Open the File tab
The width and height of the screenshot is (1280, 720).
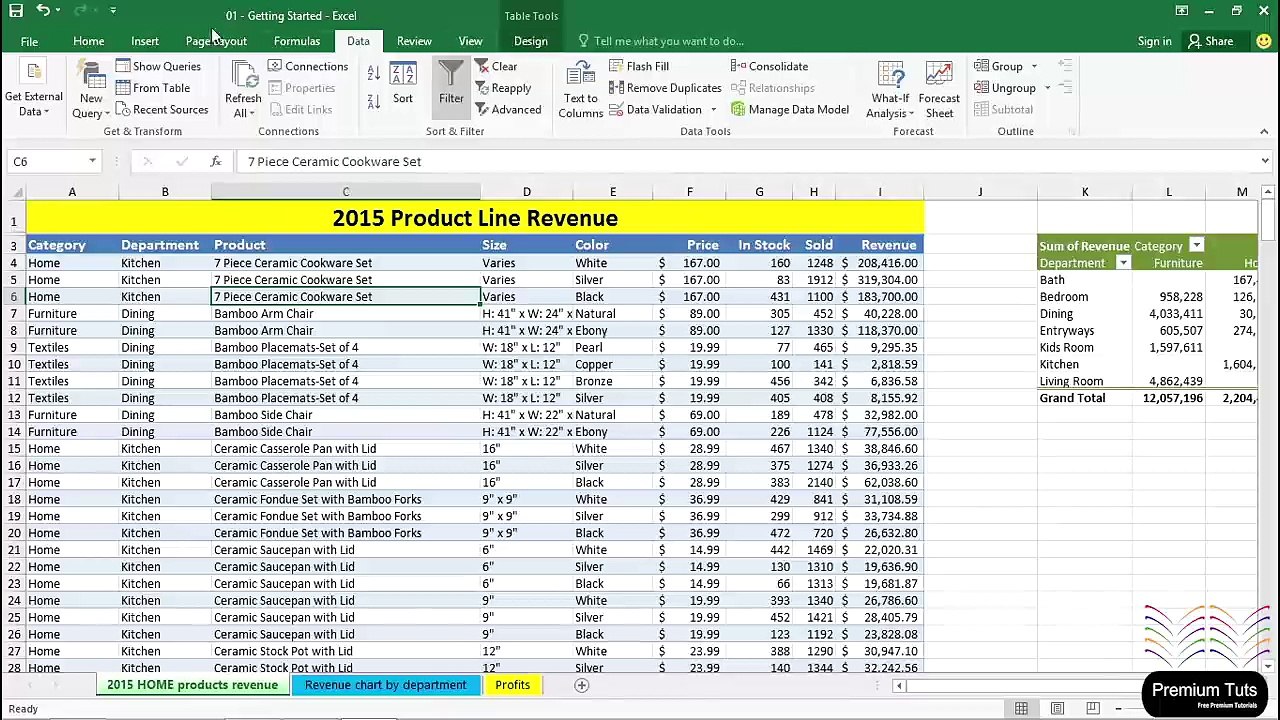point(29,41)
